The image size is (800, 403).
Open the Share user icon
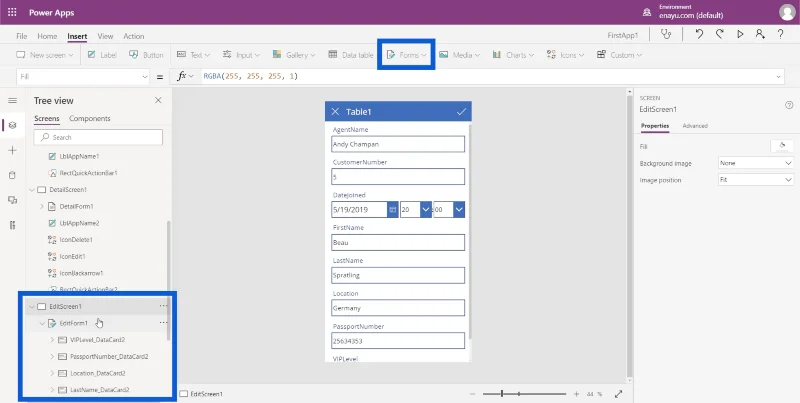click(760, 34)
